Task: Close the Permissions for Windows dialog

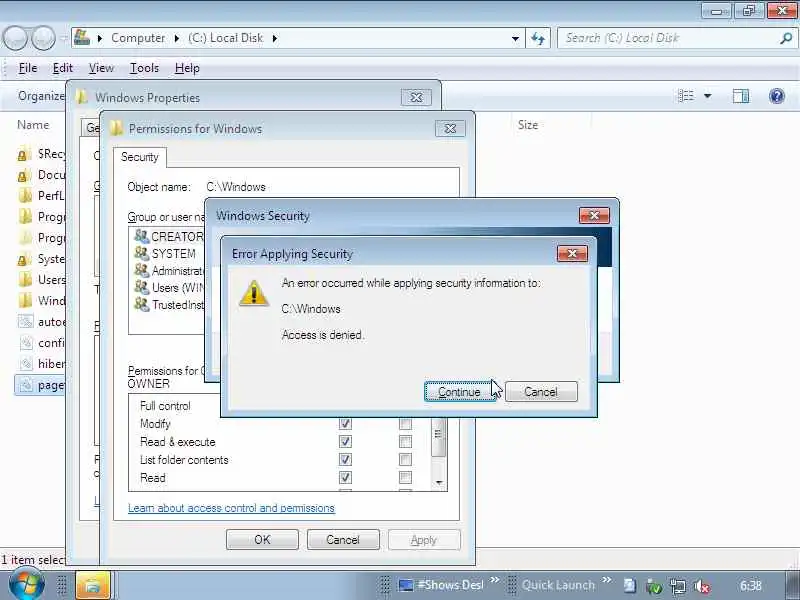Action: pyautogui.click(x=450, y=129)
